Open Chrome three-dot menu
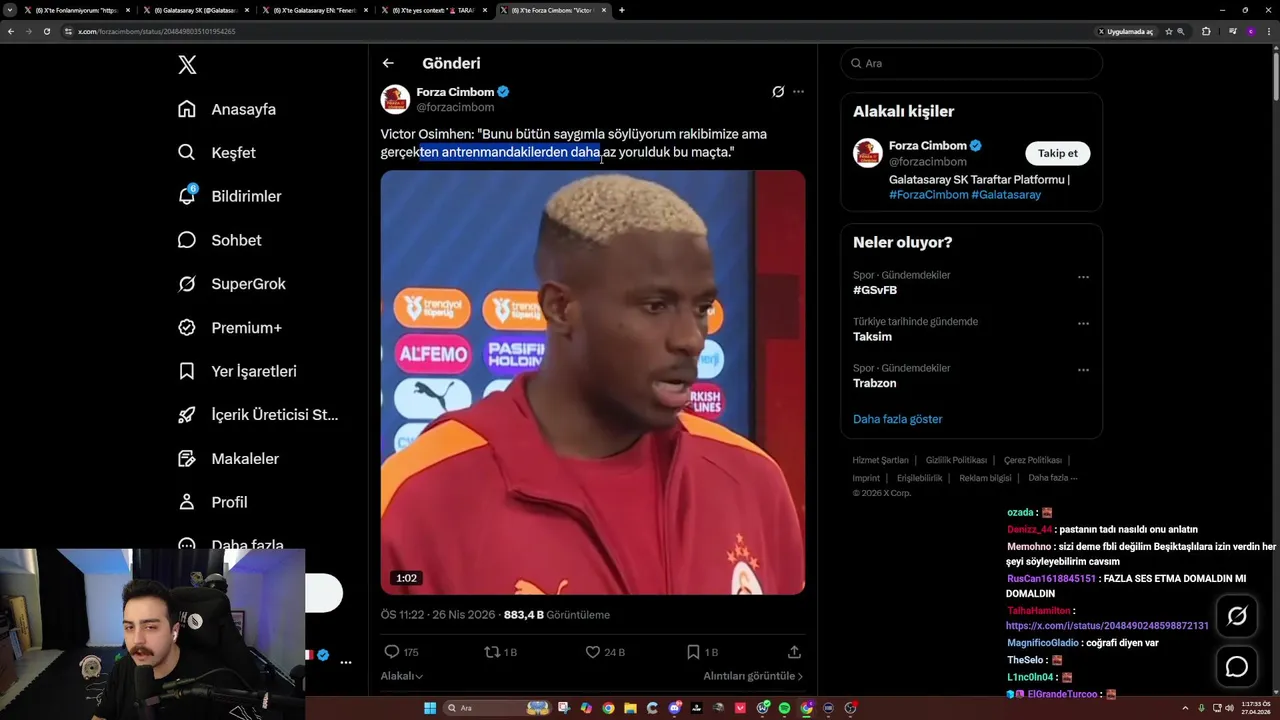The image size is (1280, 720). [1268, 31]
